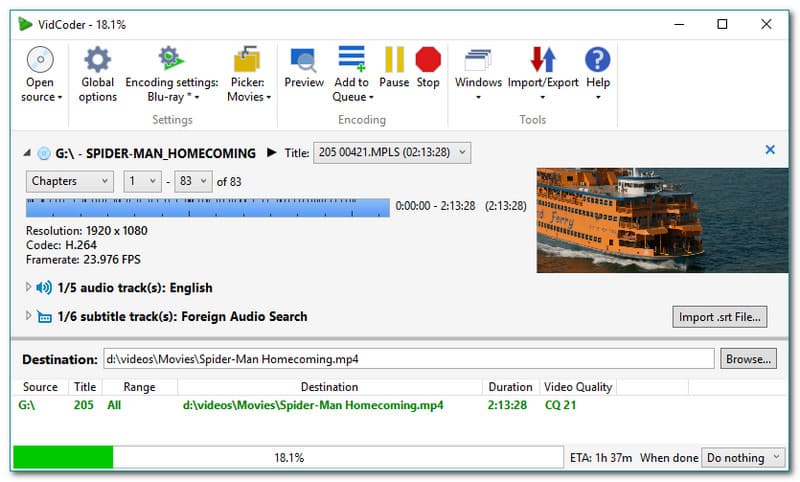Open the Chapters range type dropdown

(x=70, y=181)
